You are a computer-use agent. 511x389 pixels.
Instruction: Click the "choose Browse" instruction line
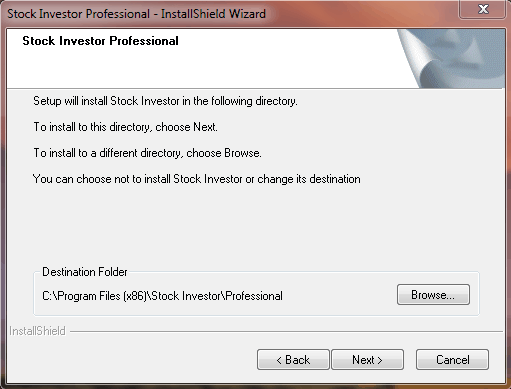click(147, 153)
